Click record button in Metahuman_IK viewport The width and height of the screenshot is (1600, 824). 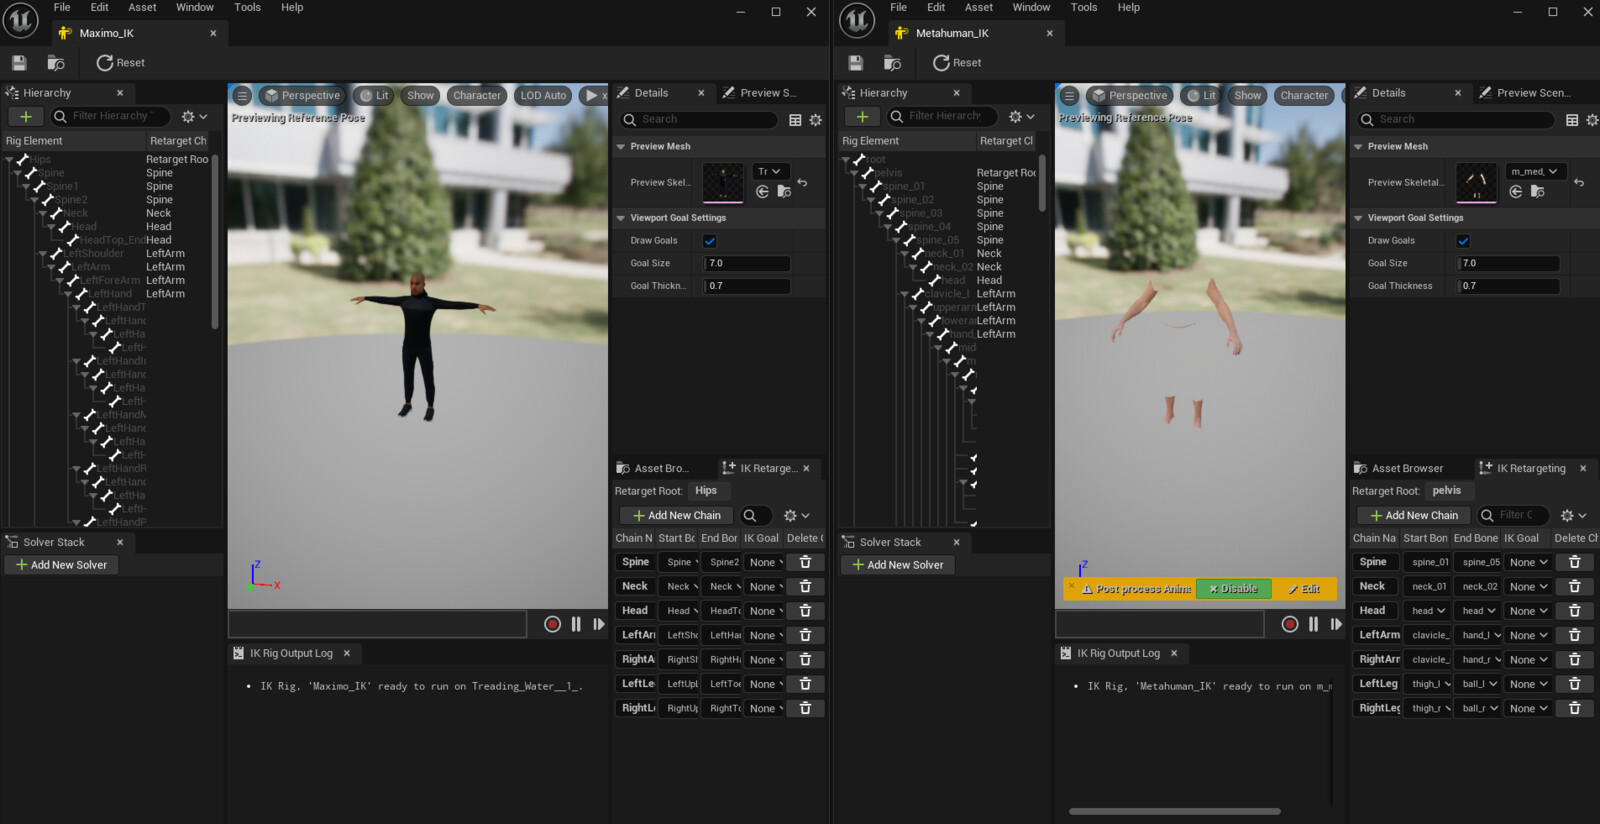tap(1290, 624)
